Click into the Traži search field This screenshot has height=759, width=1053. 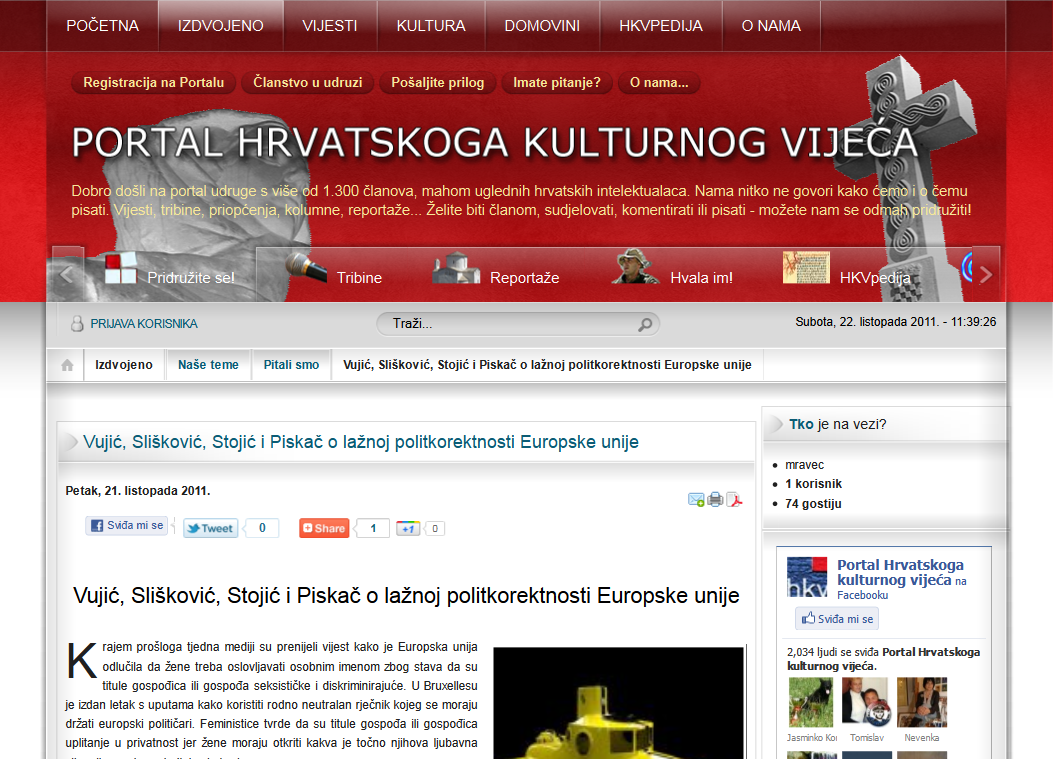505,324
